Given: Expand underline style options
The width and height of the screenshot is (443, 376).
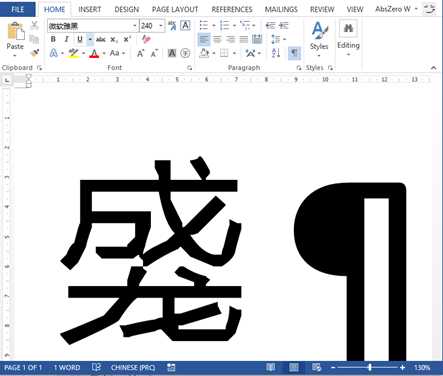Looking at the screenshot, I should [90, 40].
